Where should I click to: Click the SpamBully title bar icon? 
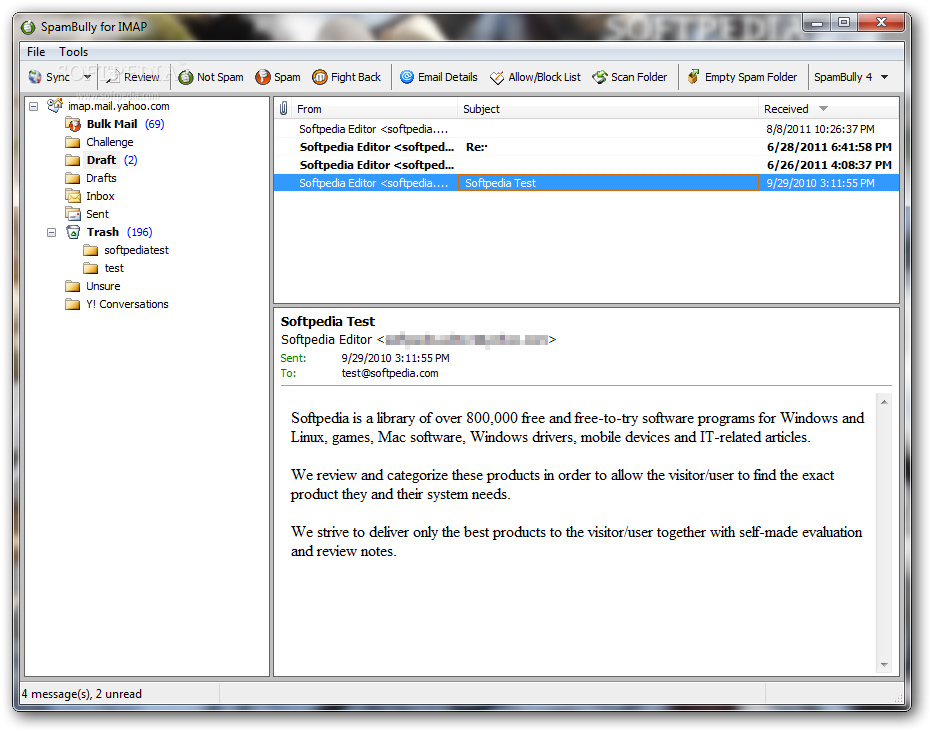click(27, 27)
